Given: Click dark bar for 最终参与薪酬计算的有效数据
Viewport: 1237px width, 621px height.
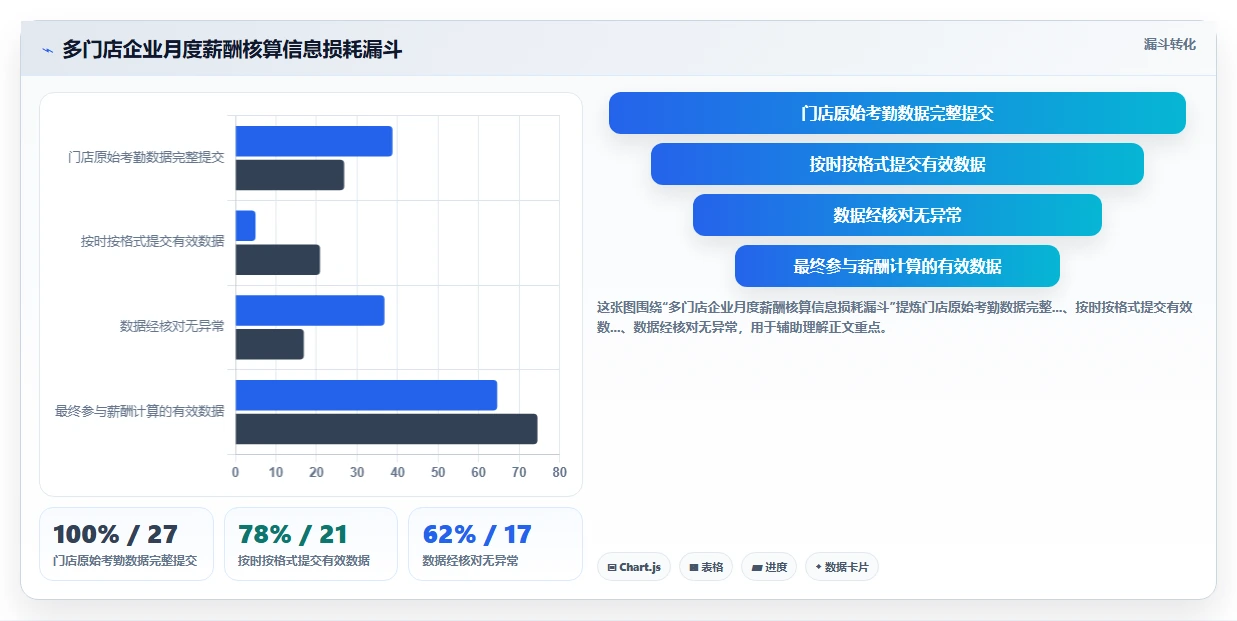Looking at the screenshot, I should [386, 429].
